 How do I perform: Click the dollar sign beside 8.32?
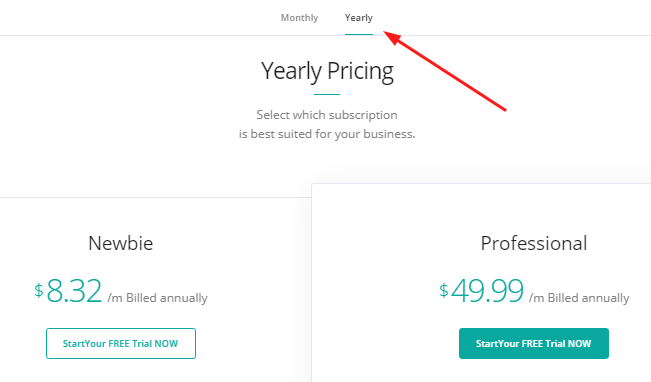pyautogui.click(x=39, y=291)
